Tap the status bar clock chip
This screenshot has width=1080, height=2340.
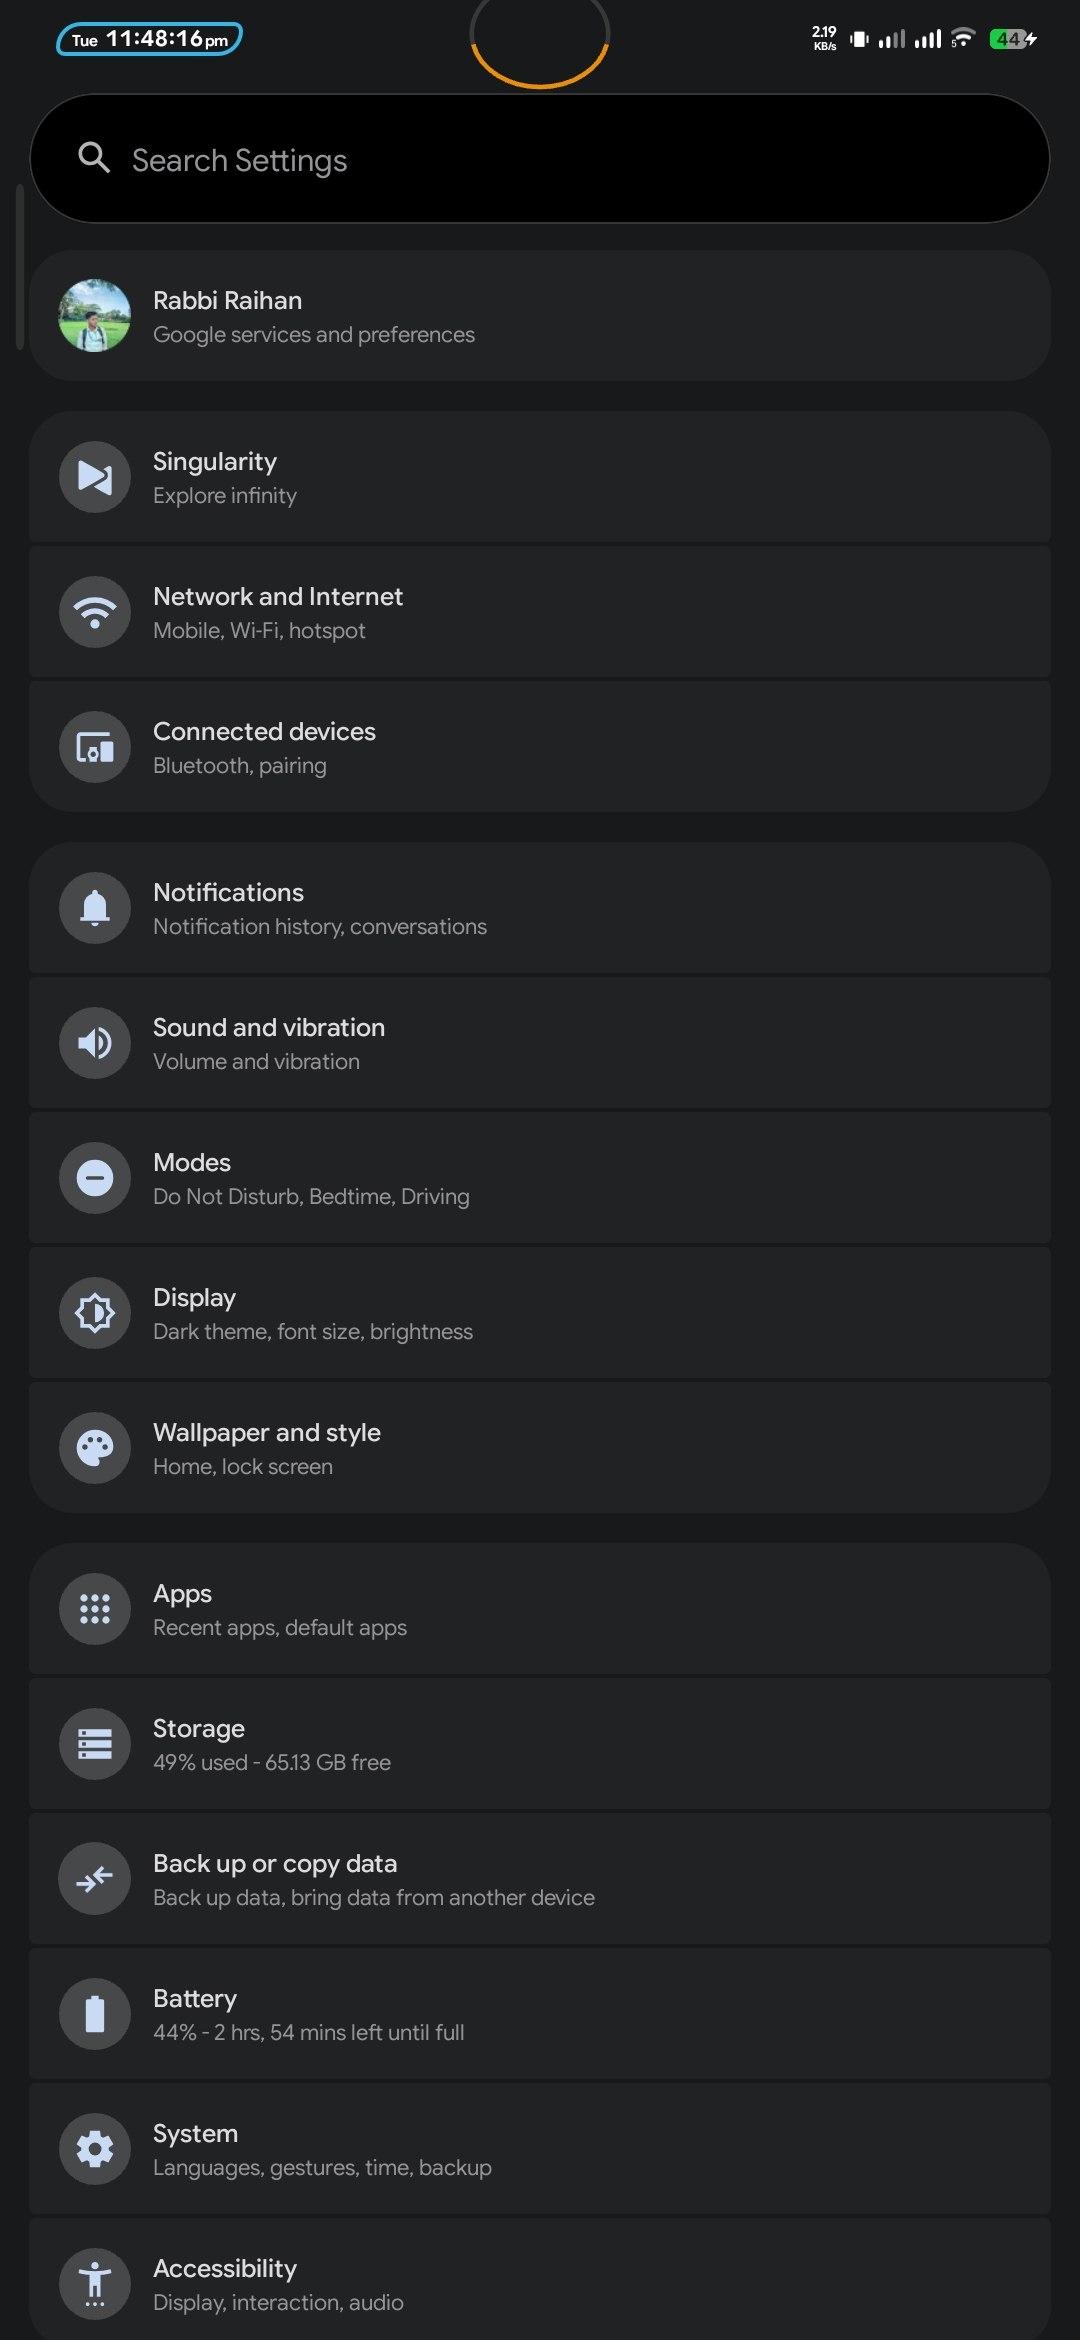pos(150,40)
